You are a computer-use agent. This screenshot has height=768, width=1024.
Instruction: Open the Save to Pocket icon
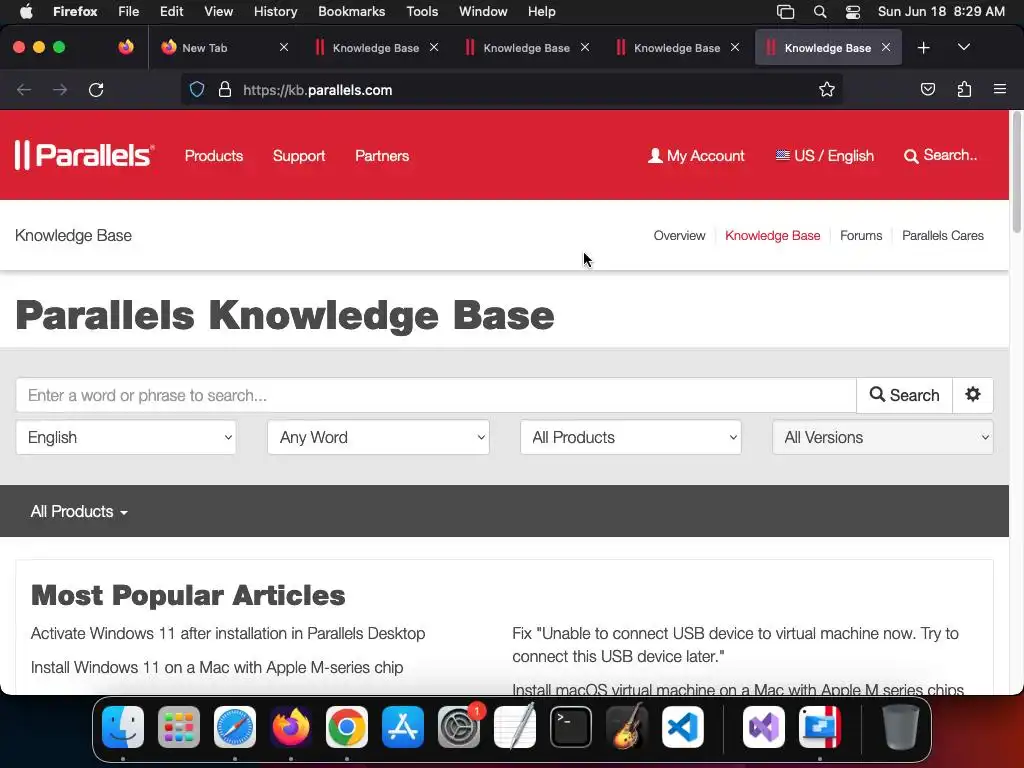tap(927, 89)
